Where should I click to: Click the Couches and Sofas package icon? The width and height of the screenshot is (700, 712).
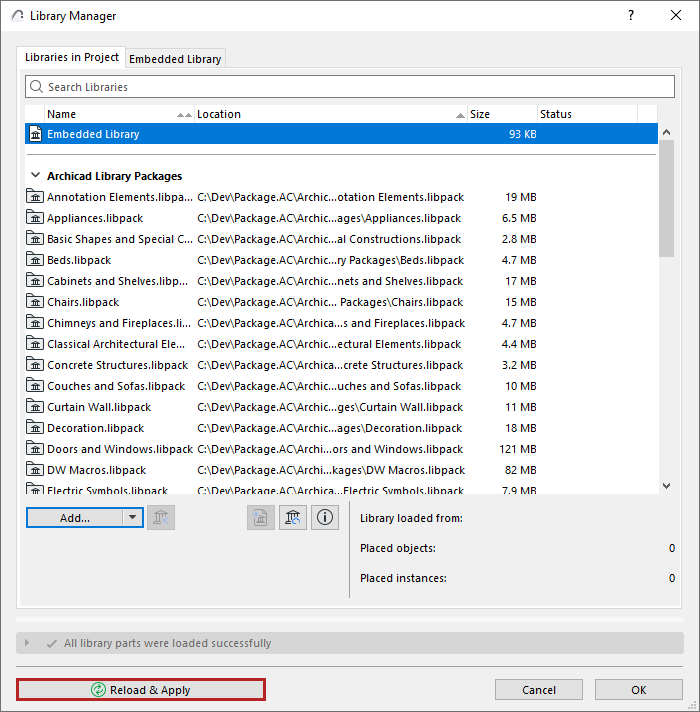(35, 386)
